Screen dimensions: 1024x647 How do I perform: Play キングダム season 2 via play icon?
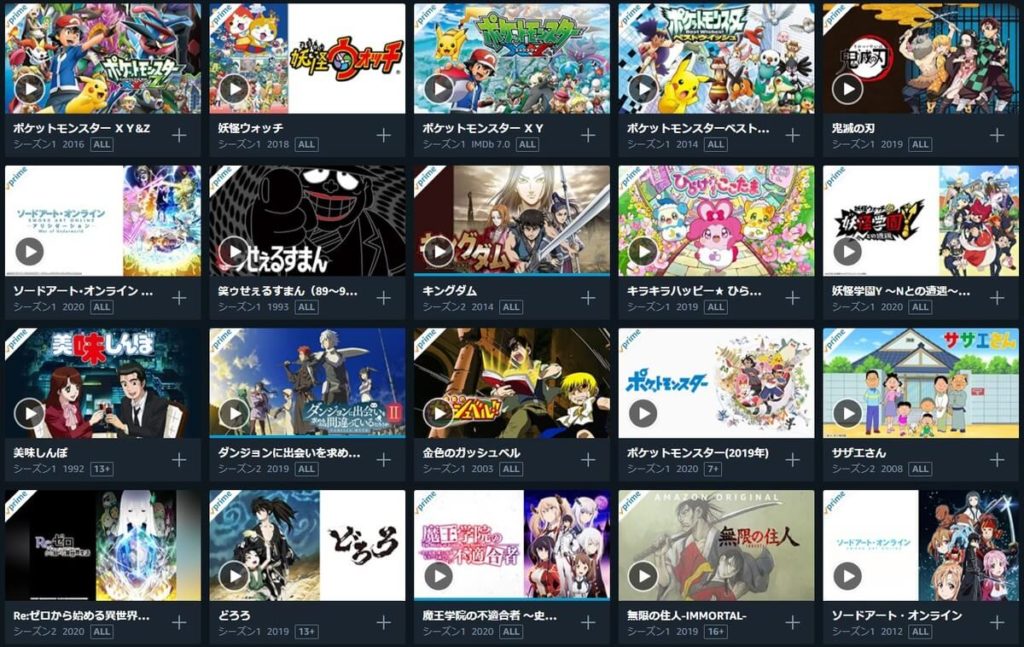click(438, 251)
